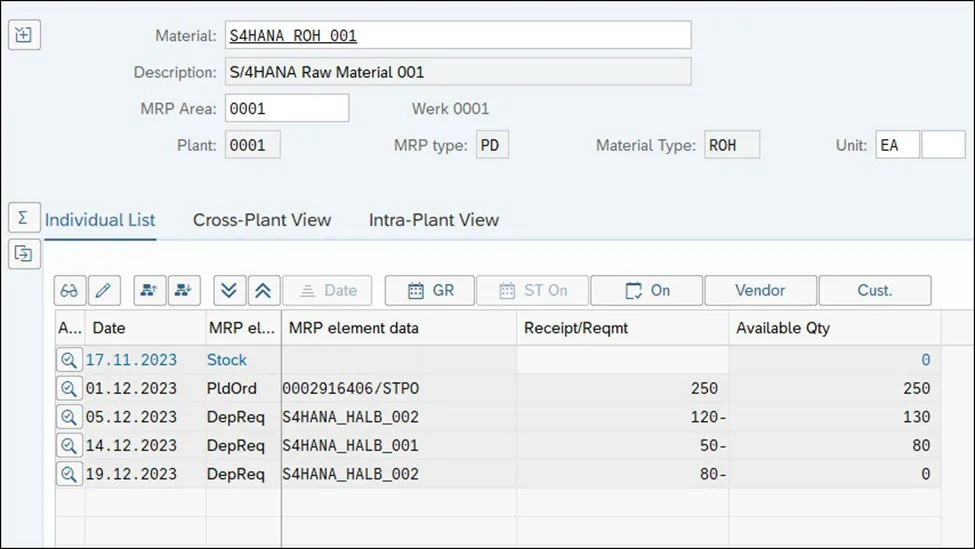This screenshot has width=975, height=549.
Task: Open details for the 05.12.2023 DepReq row
Action: (x=69, y=417)
